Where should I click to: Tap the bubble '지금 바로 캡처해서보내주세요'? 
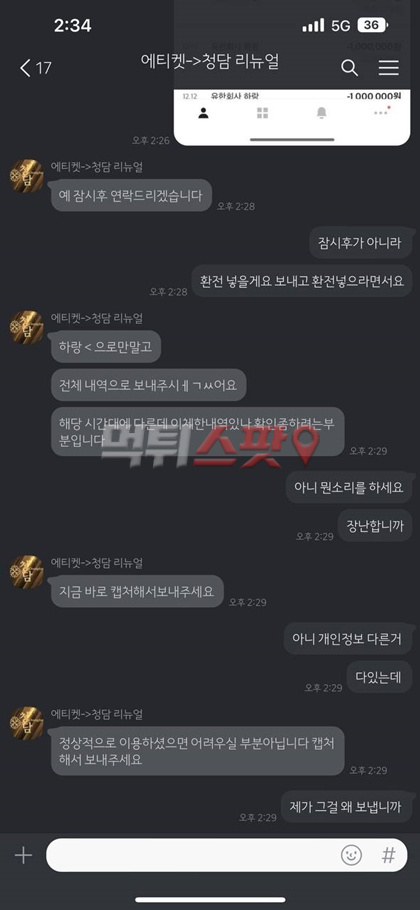137,591
